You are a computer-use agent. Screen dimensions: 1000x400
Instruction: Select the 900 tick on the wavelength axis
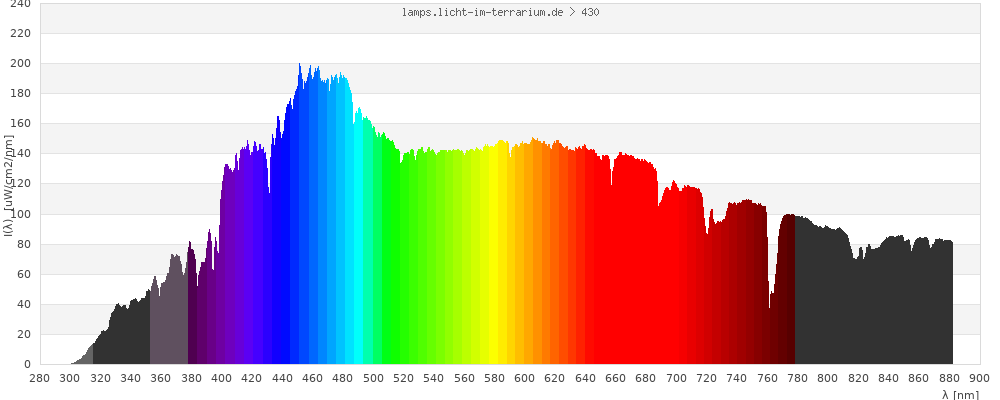coord(979,378)
